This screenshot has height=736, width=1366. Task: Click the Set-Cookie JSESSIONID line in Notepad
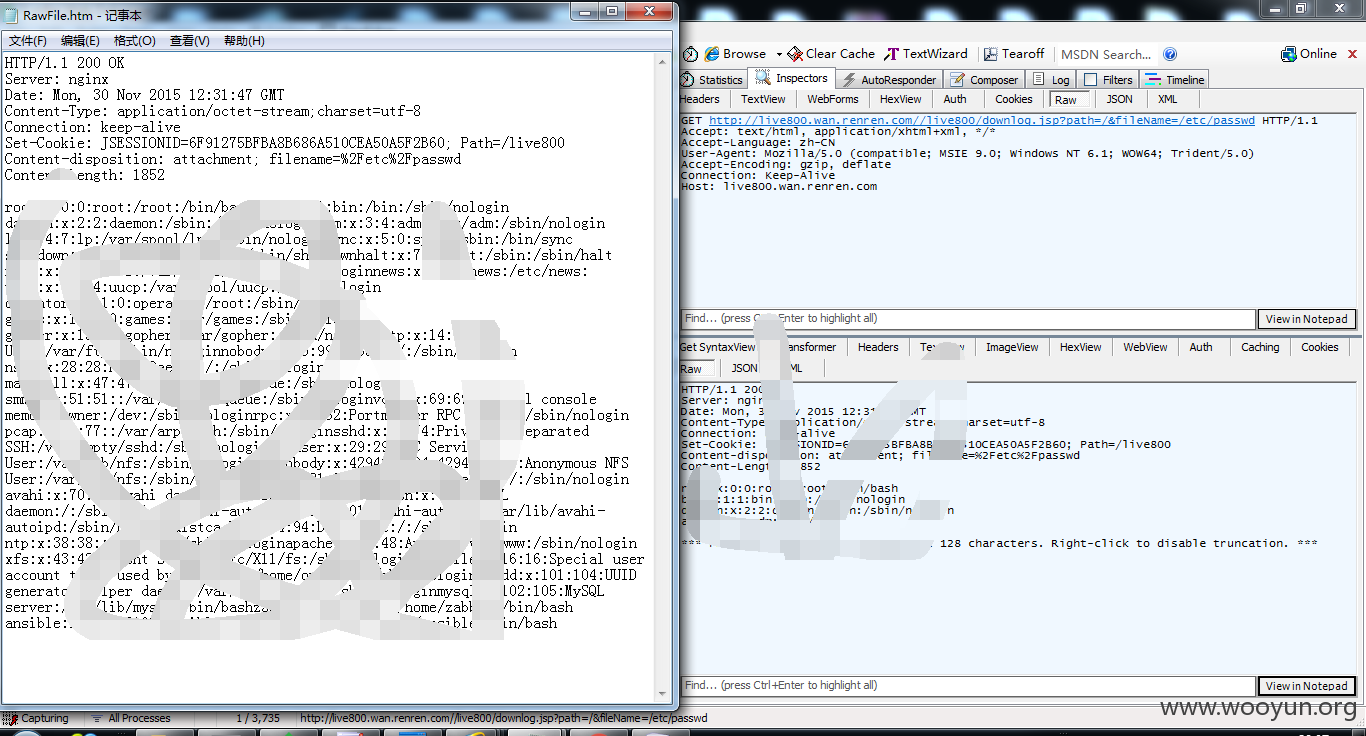click(x=284, y=143)
